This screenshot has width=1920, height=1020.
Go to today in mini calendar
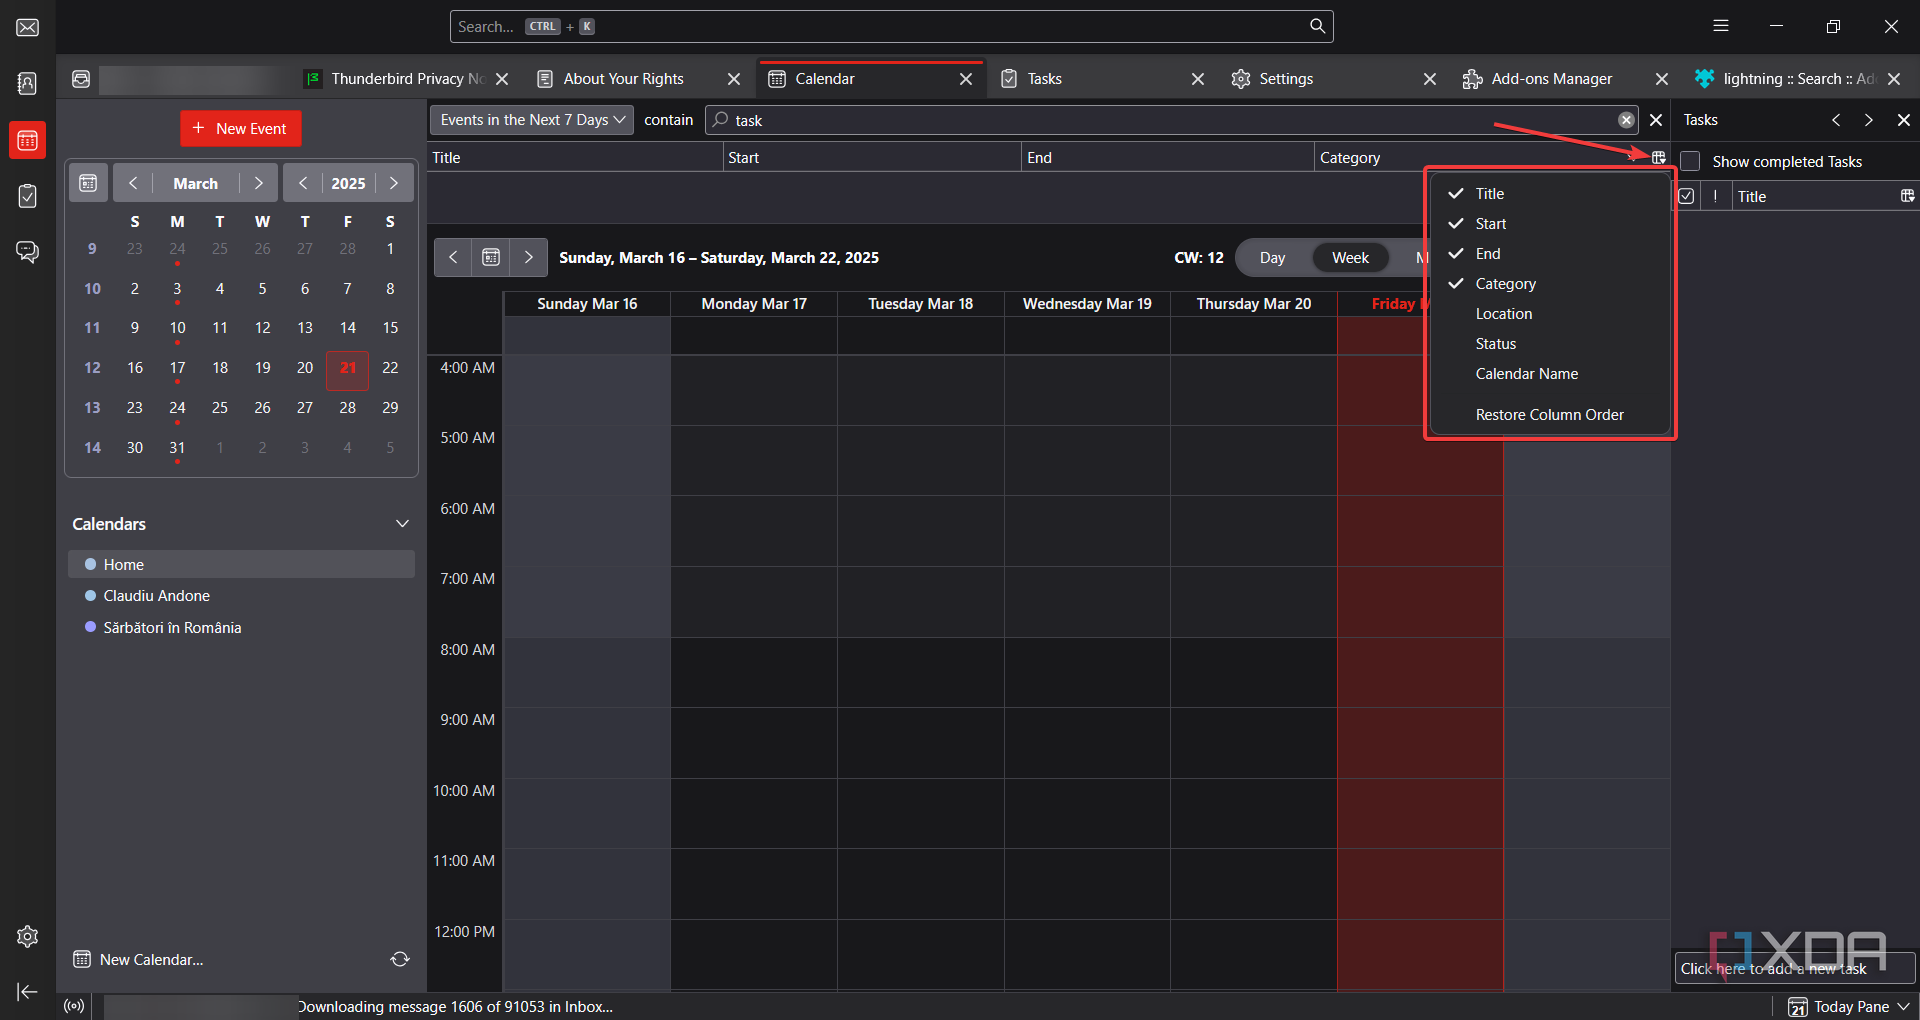88,183
